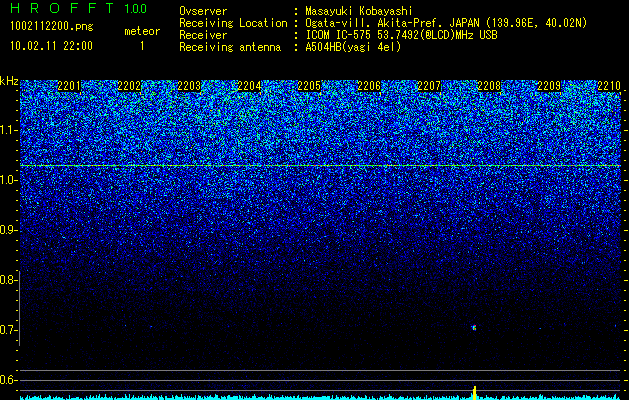This screenshot has width=629, height=400.
Task: Click the 1.0 frequency axis label
Action: click(8, 180)
